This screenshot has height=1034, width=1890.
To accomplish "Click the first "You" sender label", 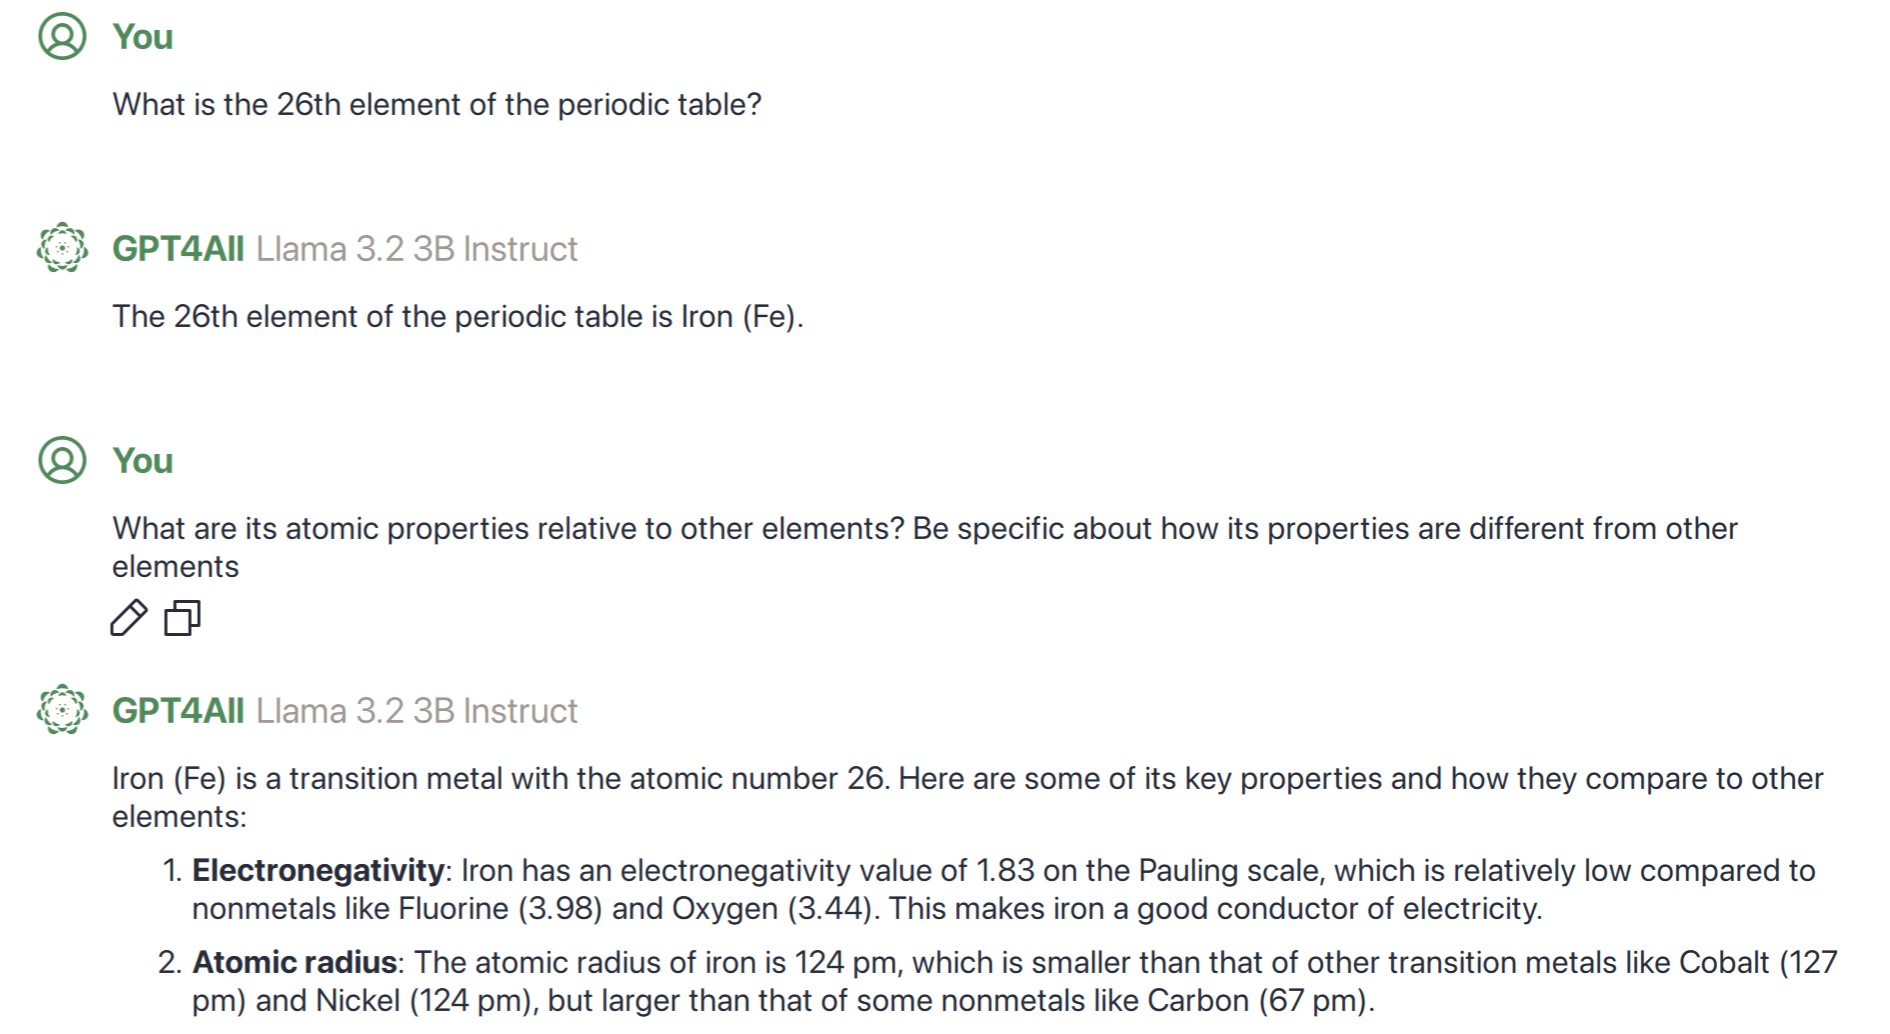I will (143, 37).
